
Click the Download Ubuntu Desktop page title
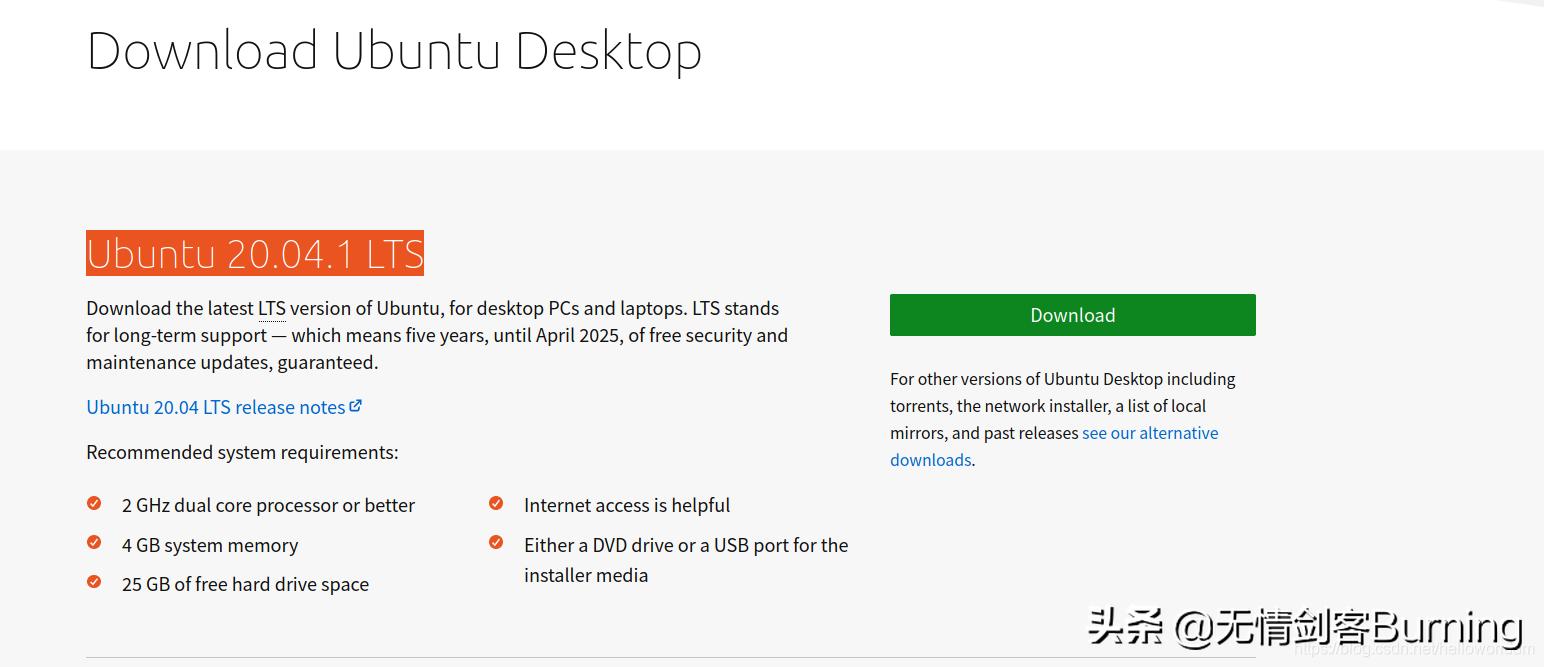click(x=395, y=49)
